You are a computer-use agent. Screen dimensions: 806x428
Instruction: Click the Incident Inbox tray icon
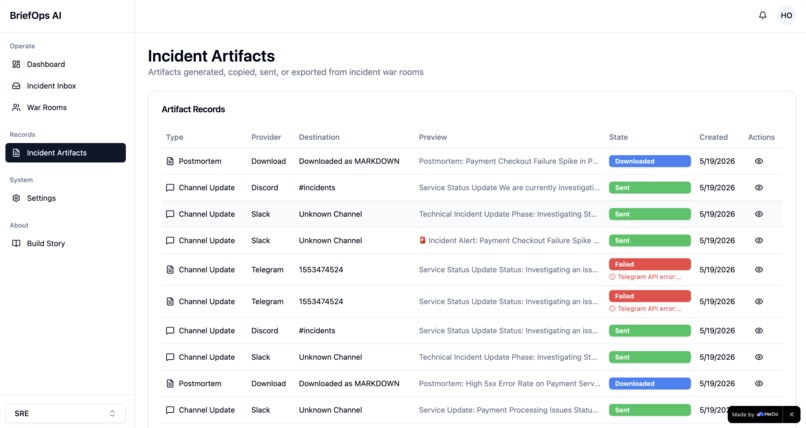click(x=16, y=86)
